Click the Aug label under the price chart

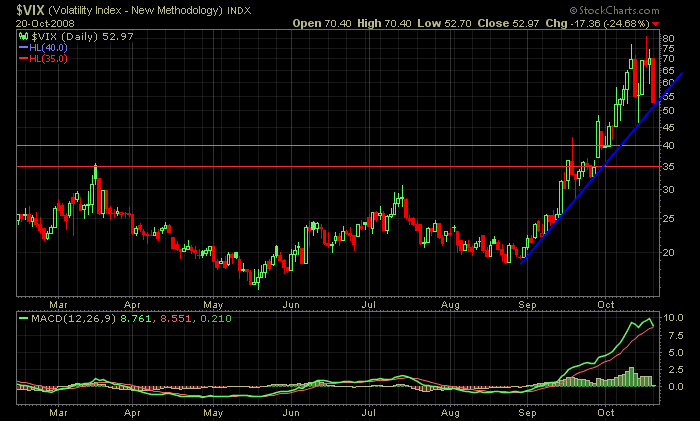[450, 304]
